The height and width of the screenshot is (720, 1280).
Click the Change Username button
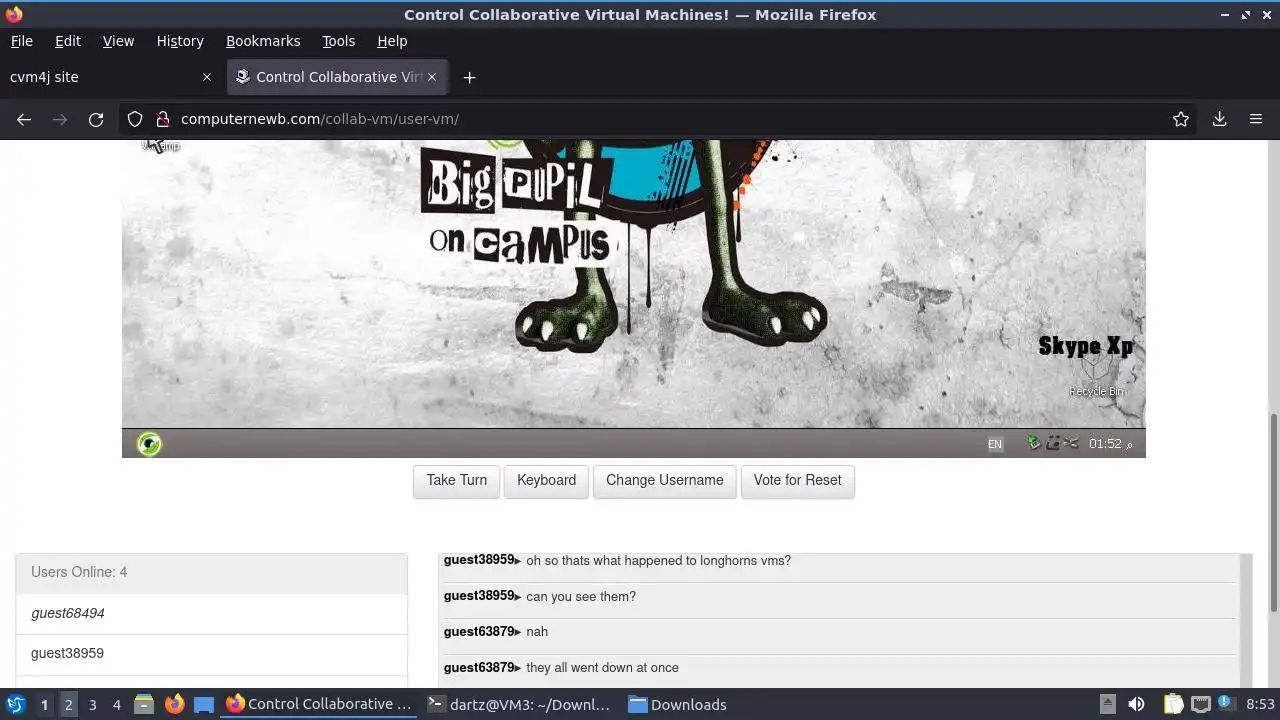(665, 480)
